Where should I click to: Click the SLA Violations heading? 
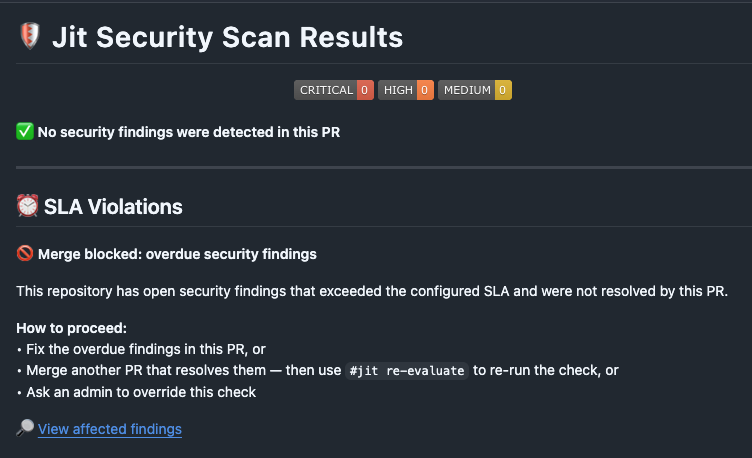pyautogui.click(x=113, y=207)
